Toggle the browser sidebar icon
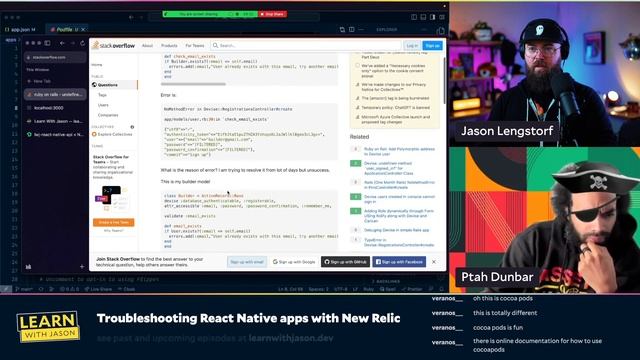 [47, 43]
